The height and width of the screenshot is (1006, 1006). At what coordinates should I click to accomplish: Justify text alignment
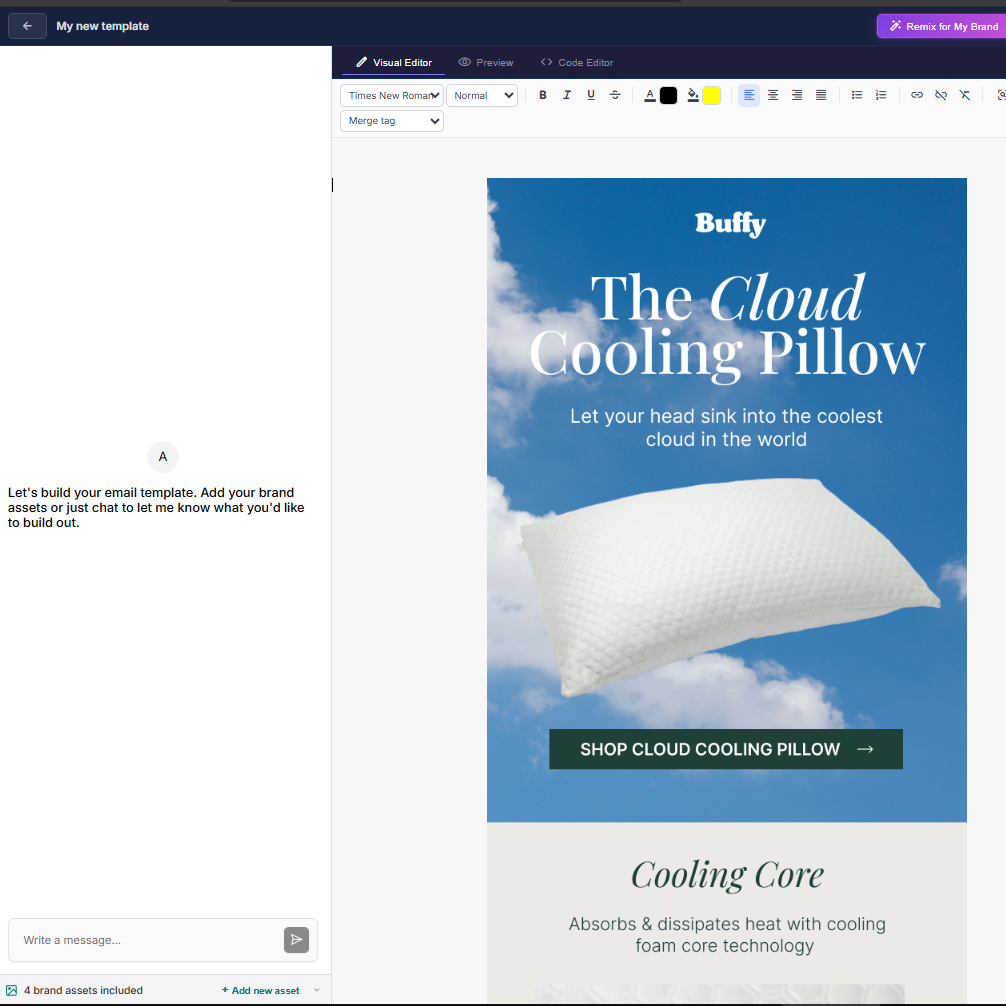821,95
